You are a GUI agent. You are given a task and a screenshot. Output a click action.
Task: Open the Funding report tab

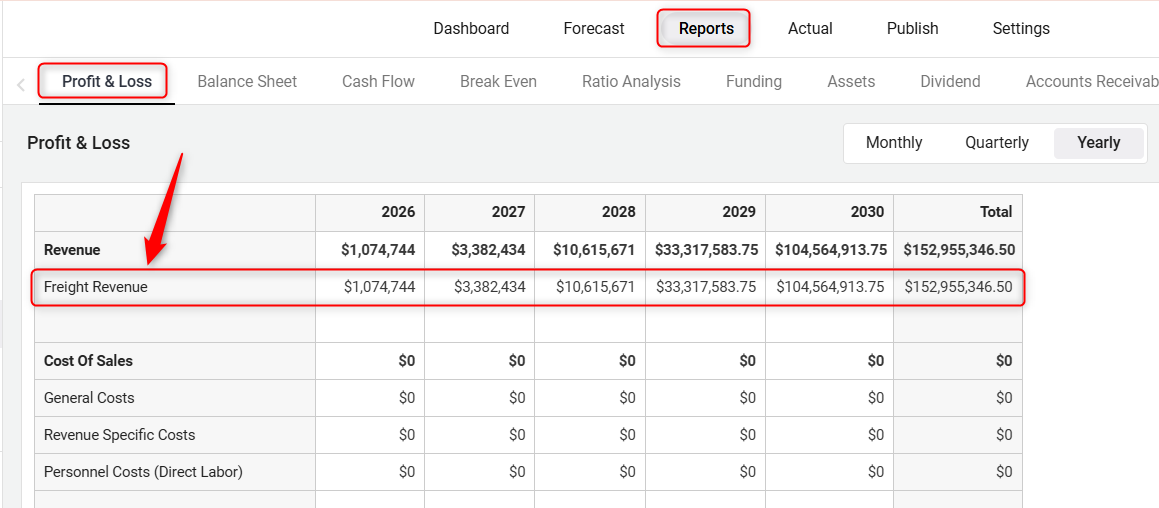click(x=754, y=81)
